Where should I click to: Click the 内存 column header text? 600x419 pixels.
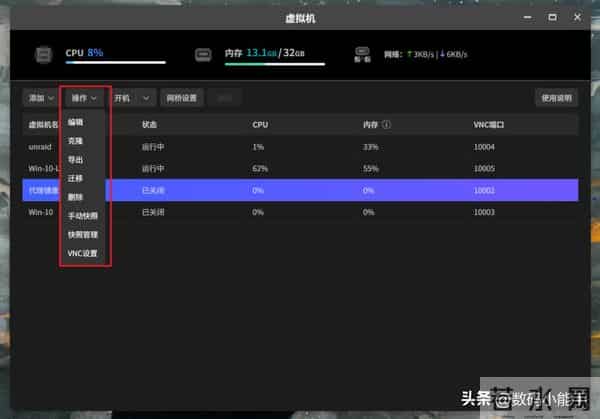pos(370,124)
